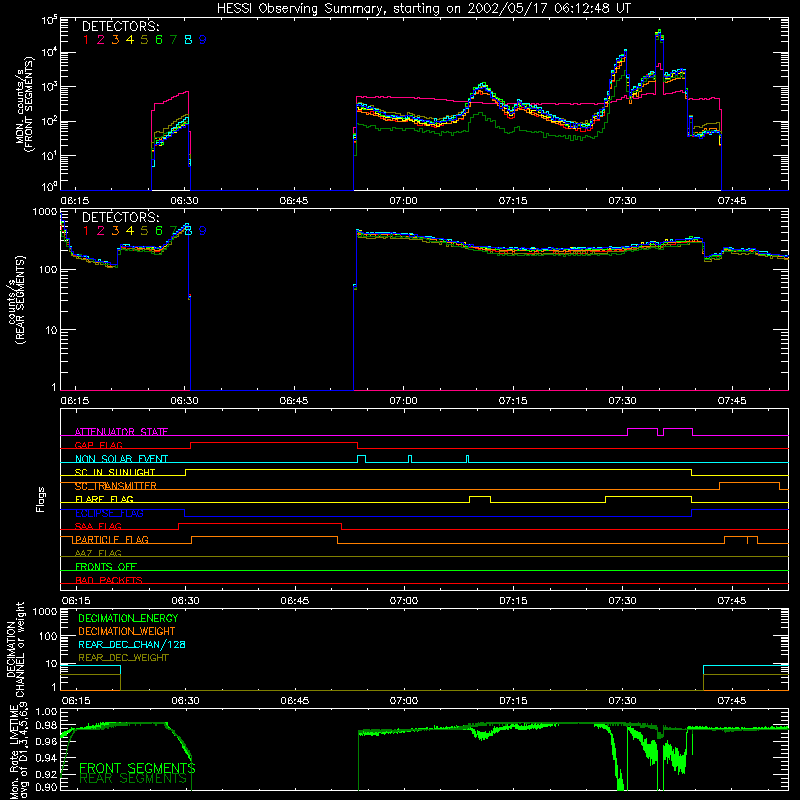The height and width of the screenshot is (800, 800).
Task: Click the SC_IN_SUNLIGHT flag label
Action: click(x=114, y=472)
